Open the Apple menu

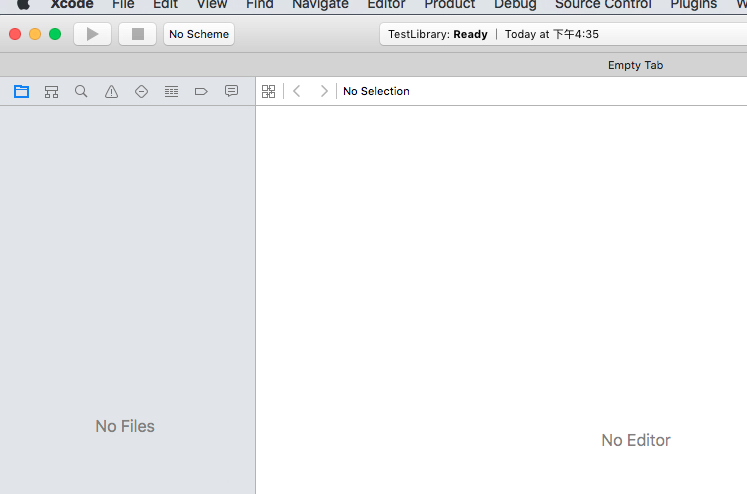(x=23, y=5)
